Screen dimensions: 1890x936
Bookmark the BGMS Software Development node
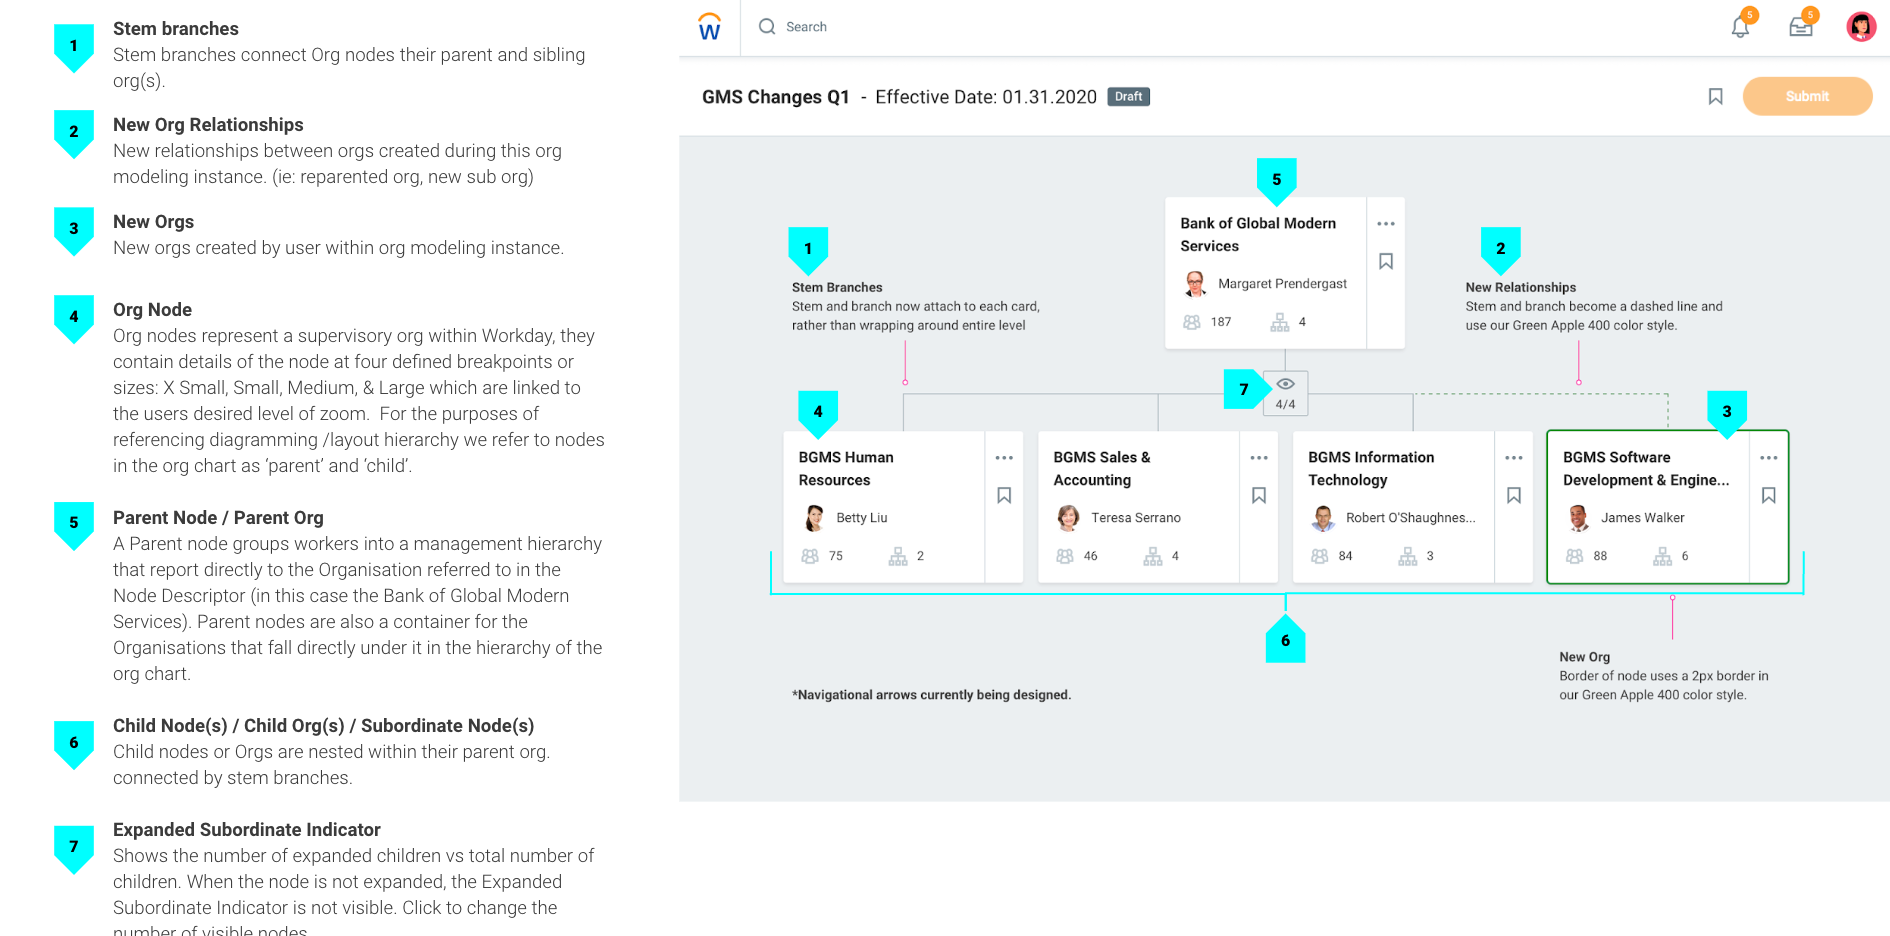point(1768,495)
